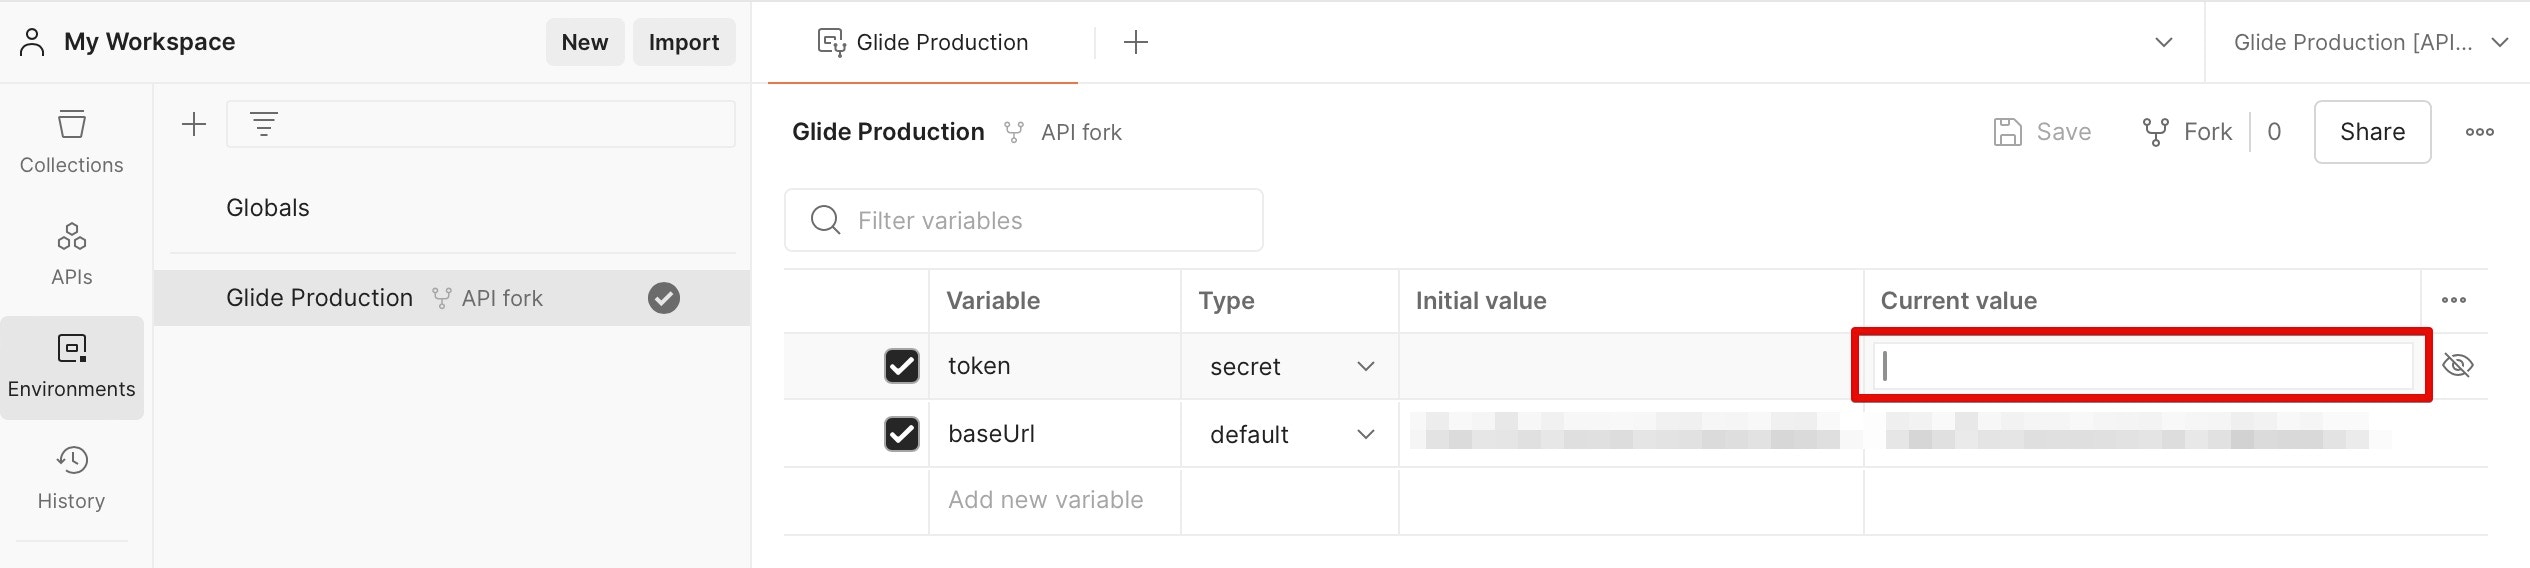
Task: Fork the Glide Production environment
Action: click(x=2187, y=132)
